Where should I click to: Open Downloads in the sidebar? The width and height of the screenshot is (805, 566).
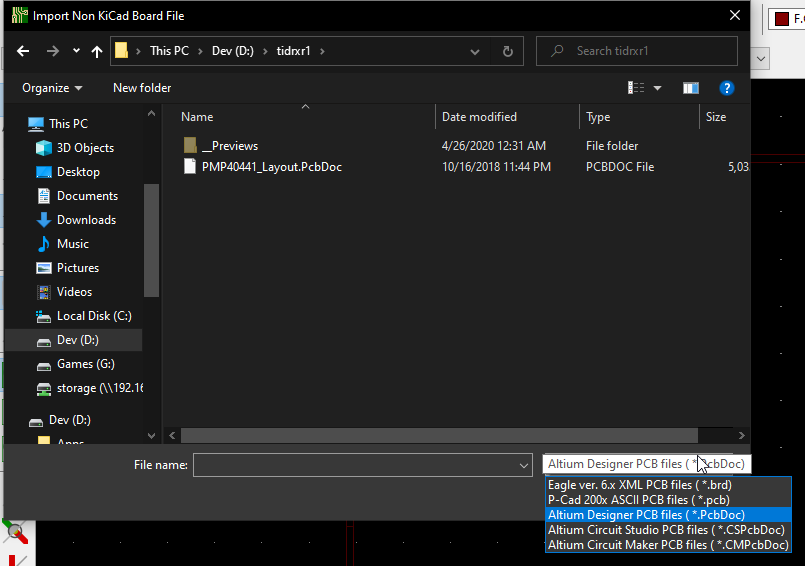coord(86,220)
